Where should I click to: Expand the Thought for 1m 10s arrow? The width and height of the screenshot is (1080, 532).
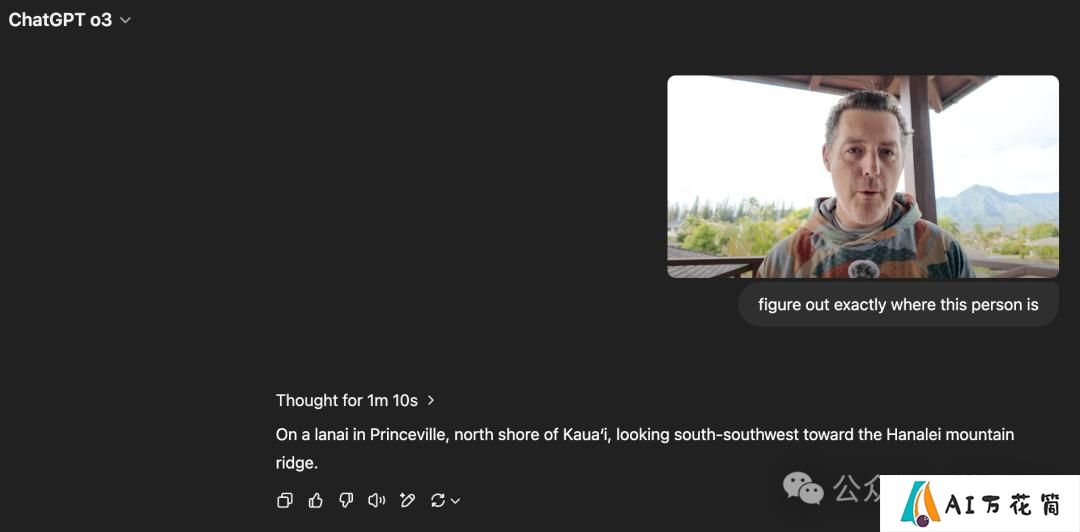(x=430, y=400)
